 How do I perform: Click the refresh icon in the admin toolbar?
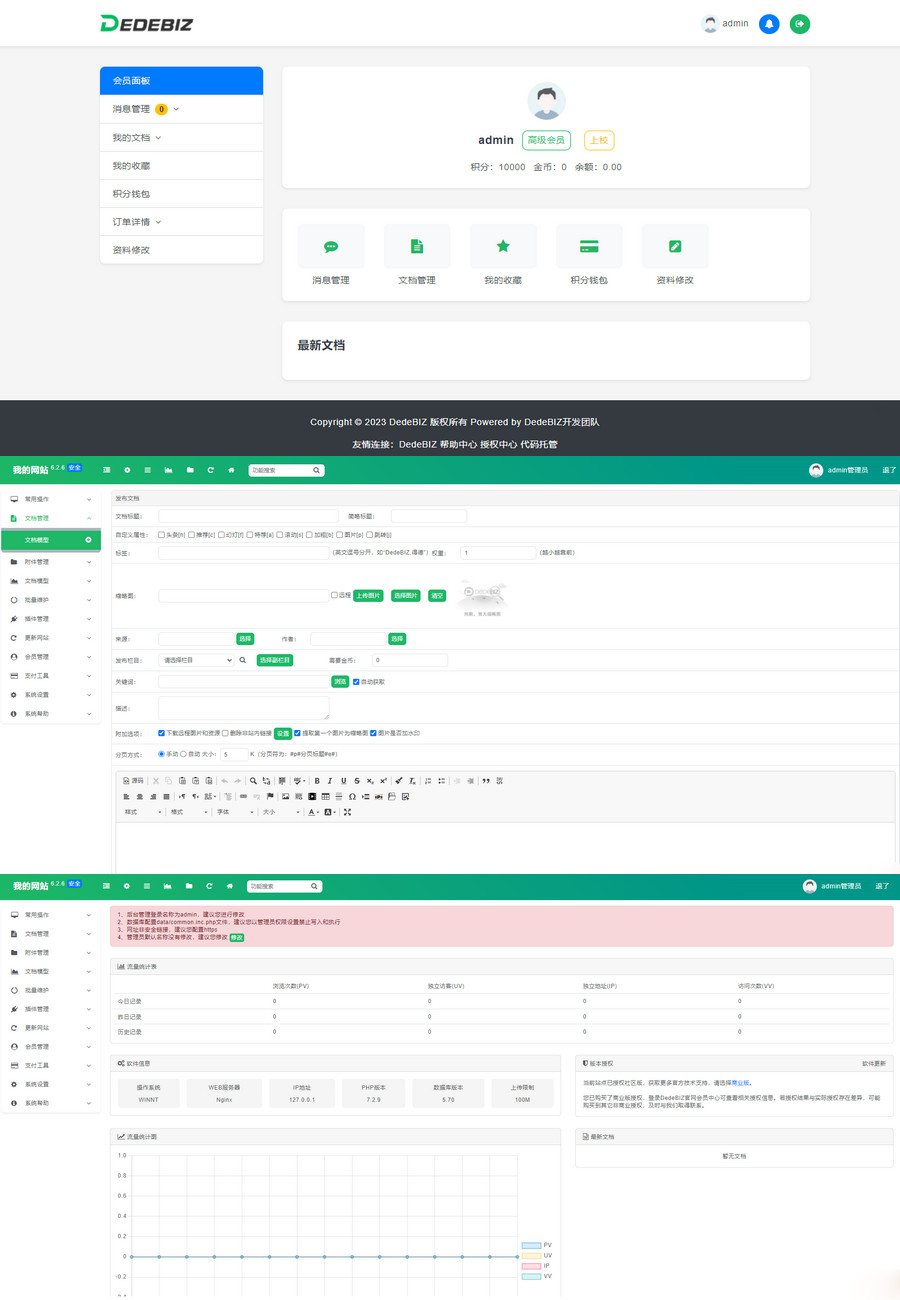point(208,469)
